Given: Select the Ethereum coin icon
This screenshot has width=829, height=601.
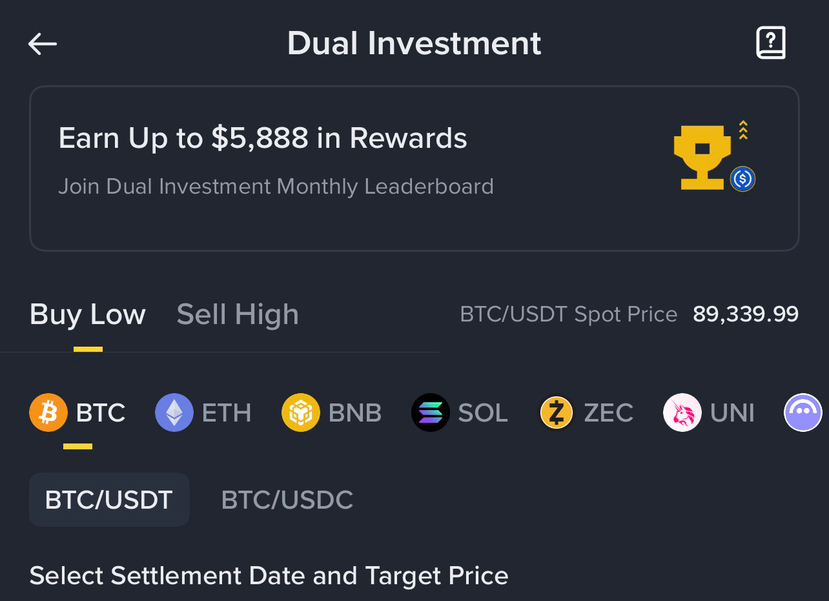Looking at the screenshot, I should click(174, 412).
